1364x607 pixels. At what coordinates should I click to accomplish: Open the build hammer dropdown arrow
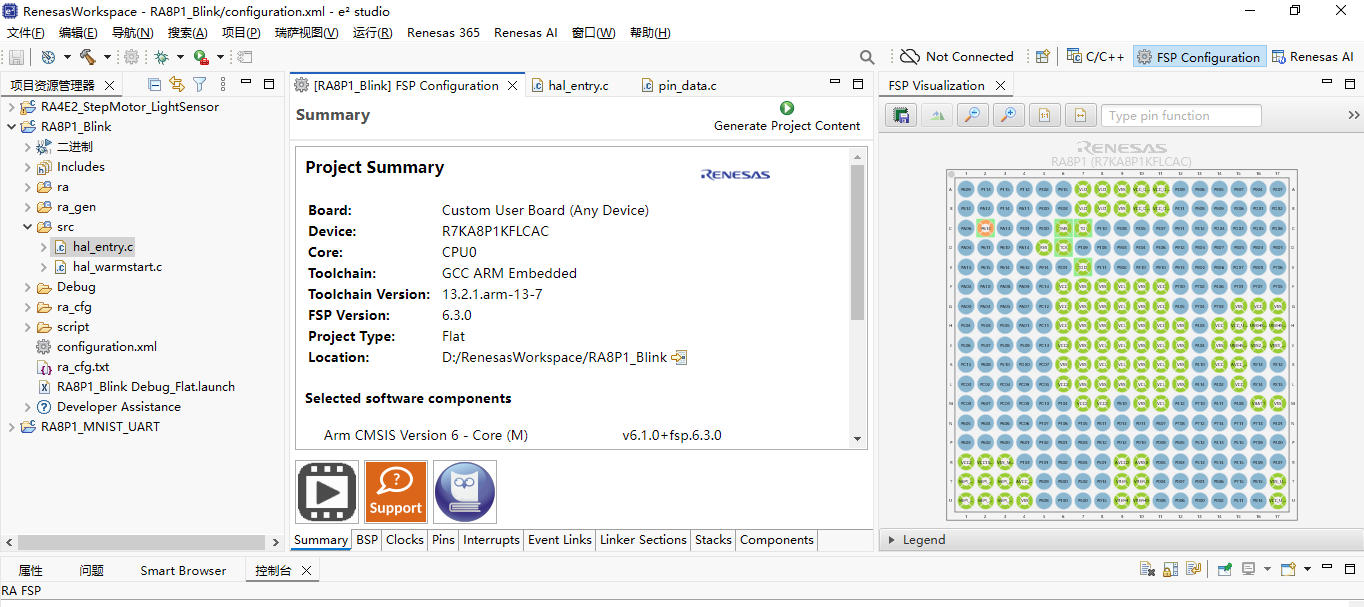[106, 57]
